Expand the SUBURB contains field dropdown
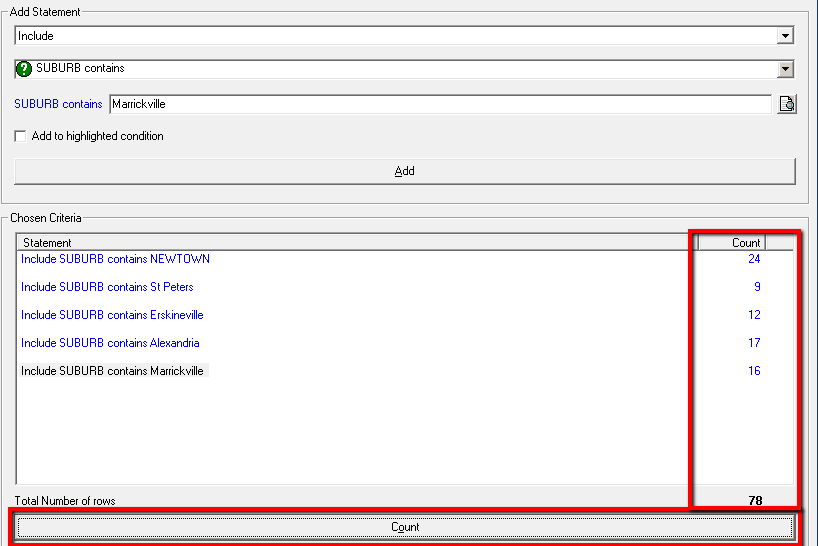Screen dimensions: 818x546 pyautogui.click(x=785, y=69)
